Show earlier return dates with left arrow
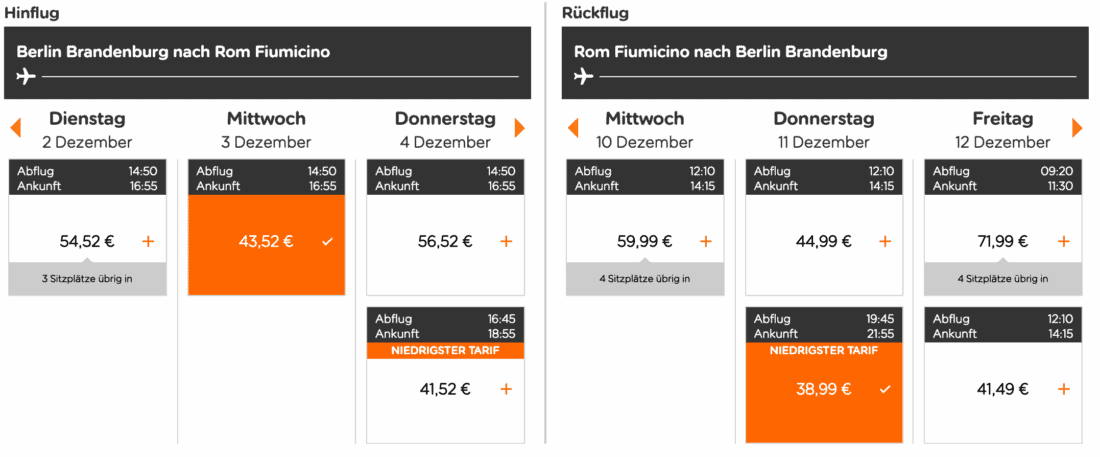The height and width of the screenshot is (457, 1100). coord(573,128)
